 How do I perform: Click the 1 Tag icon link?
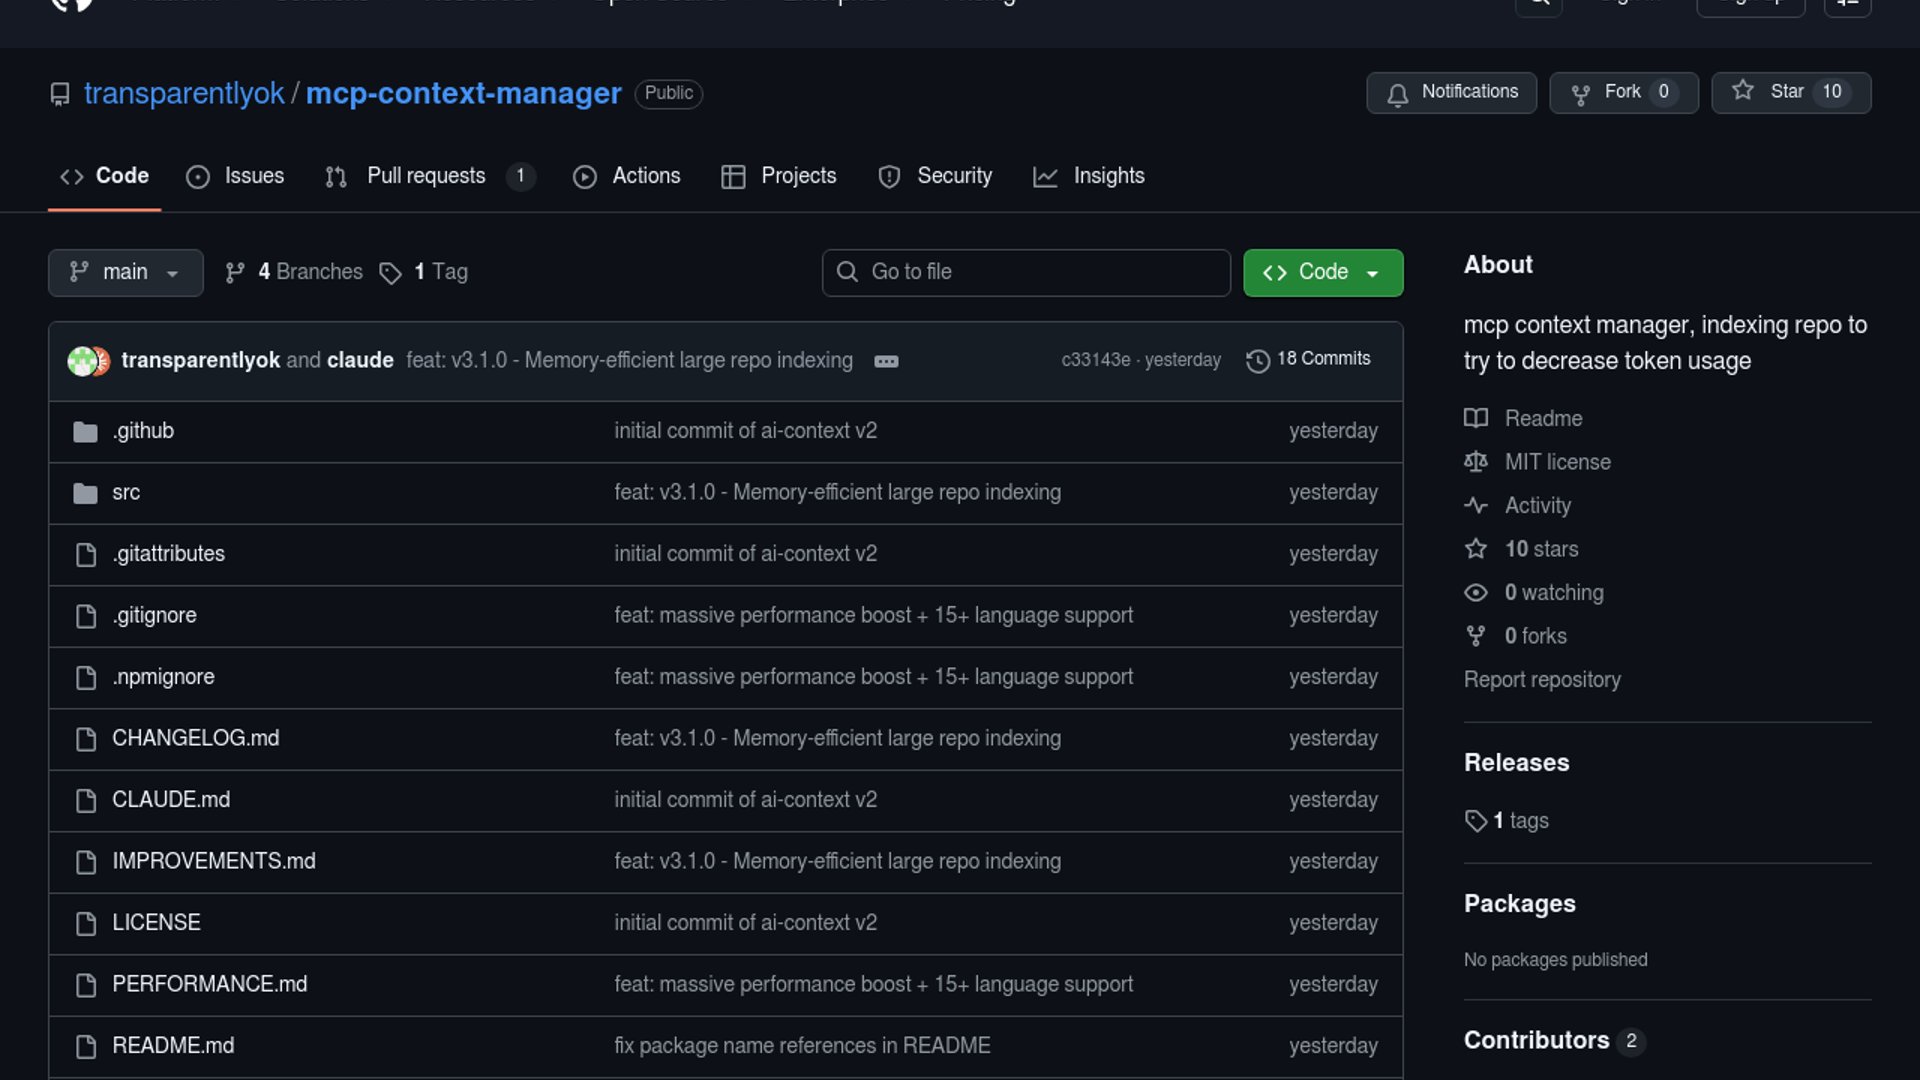click(x=390, y=273)
